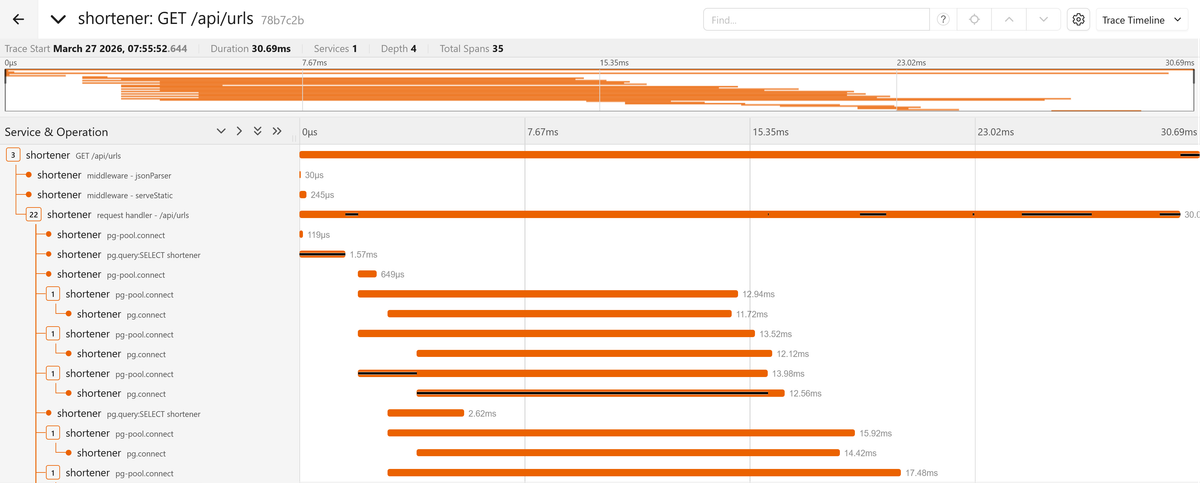Screen dimensions: 1200x483
Task: Click the 12.56ms pg.connect span bar
Action: pyautogui.click(x=601, y=393)
